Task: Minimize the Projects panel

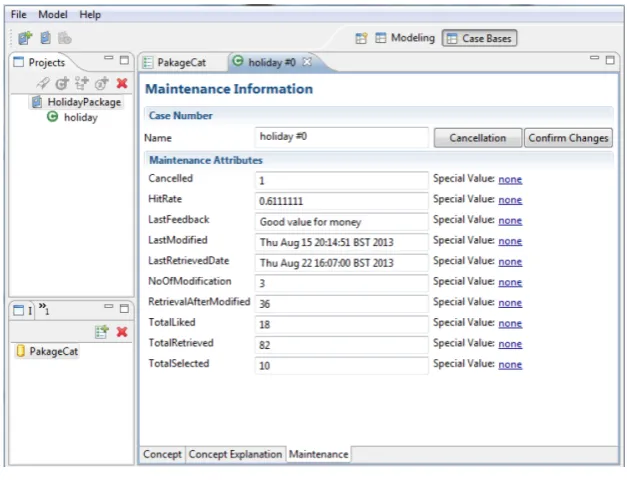Action: (x=108, y=58)
